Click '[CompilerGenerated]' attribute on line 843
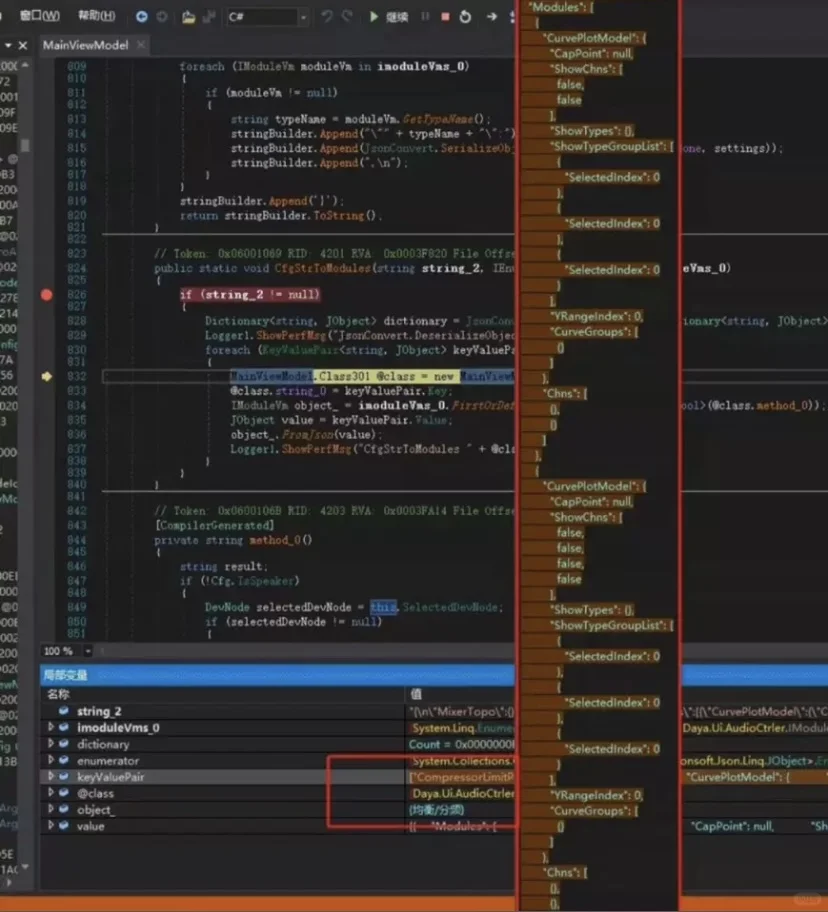Image resolution: width=828 pixels, height=912 pixels. (x=215, y=525)
